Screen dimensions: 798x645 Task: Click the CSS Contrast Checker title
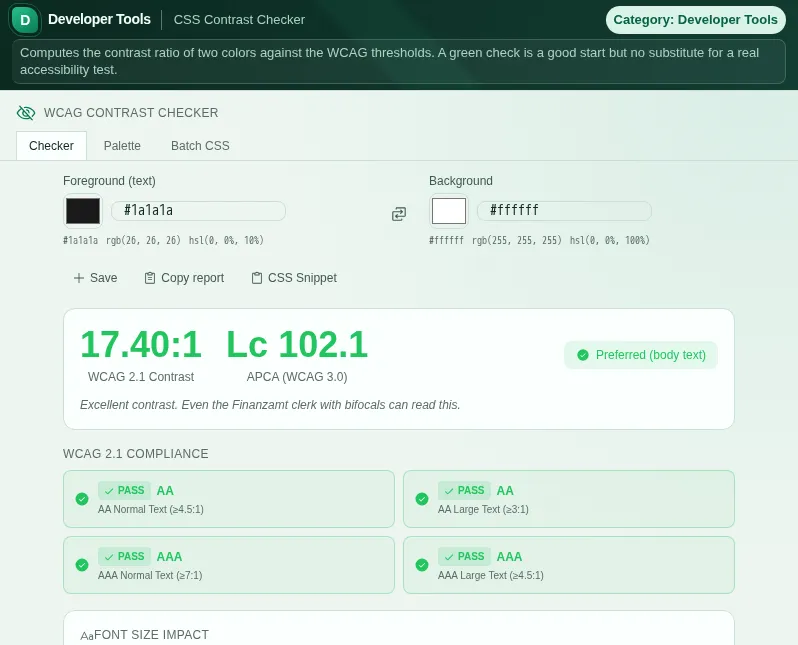click(239, 20)
